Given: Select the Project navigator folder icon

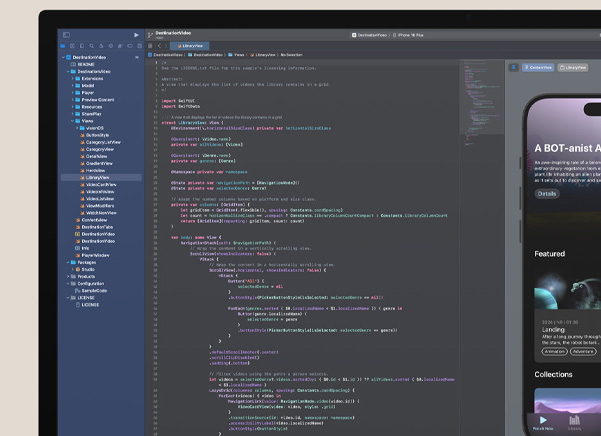Looking at the screenshot, I should click(x=63, y=46).
